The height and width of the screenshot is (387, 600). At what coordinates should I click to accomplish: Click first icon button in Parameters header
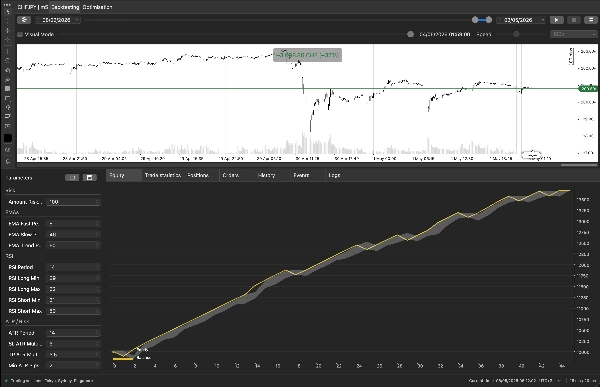(72, 178)
